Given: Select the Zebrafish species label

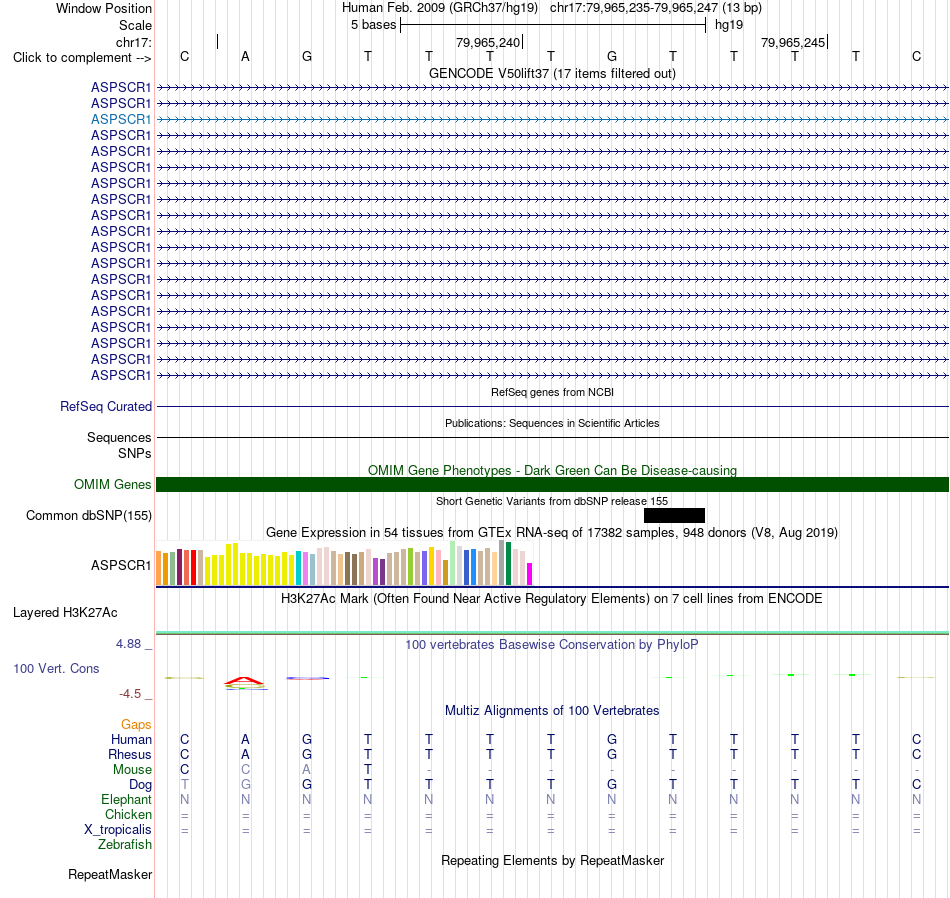Looking at the screenshot, I should (x=125, y=844).
